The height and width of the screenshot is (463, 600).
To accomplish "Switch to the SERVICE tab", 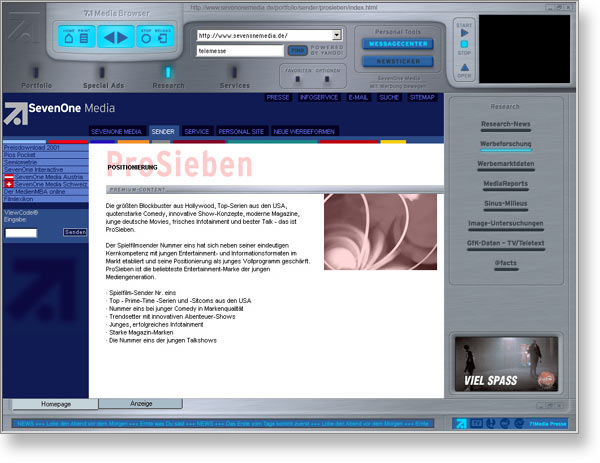I will tap(197, 131).
